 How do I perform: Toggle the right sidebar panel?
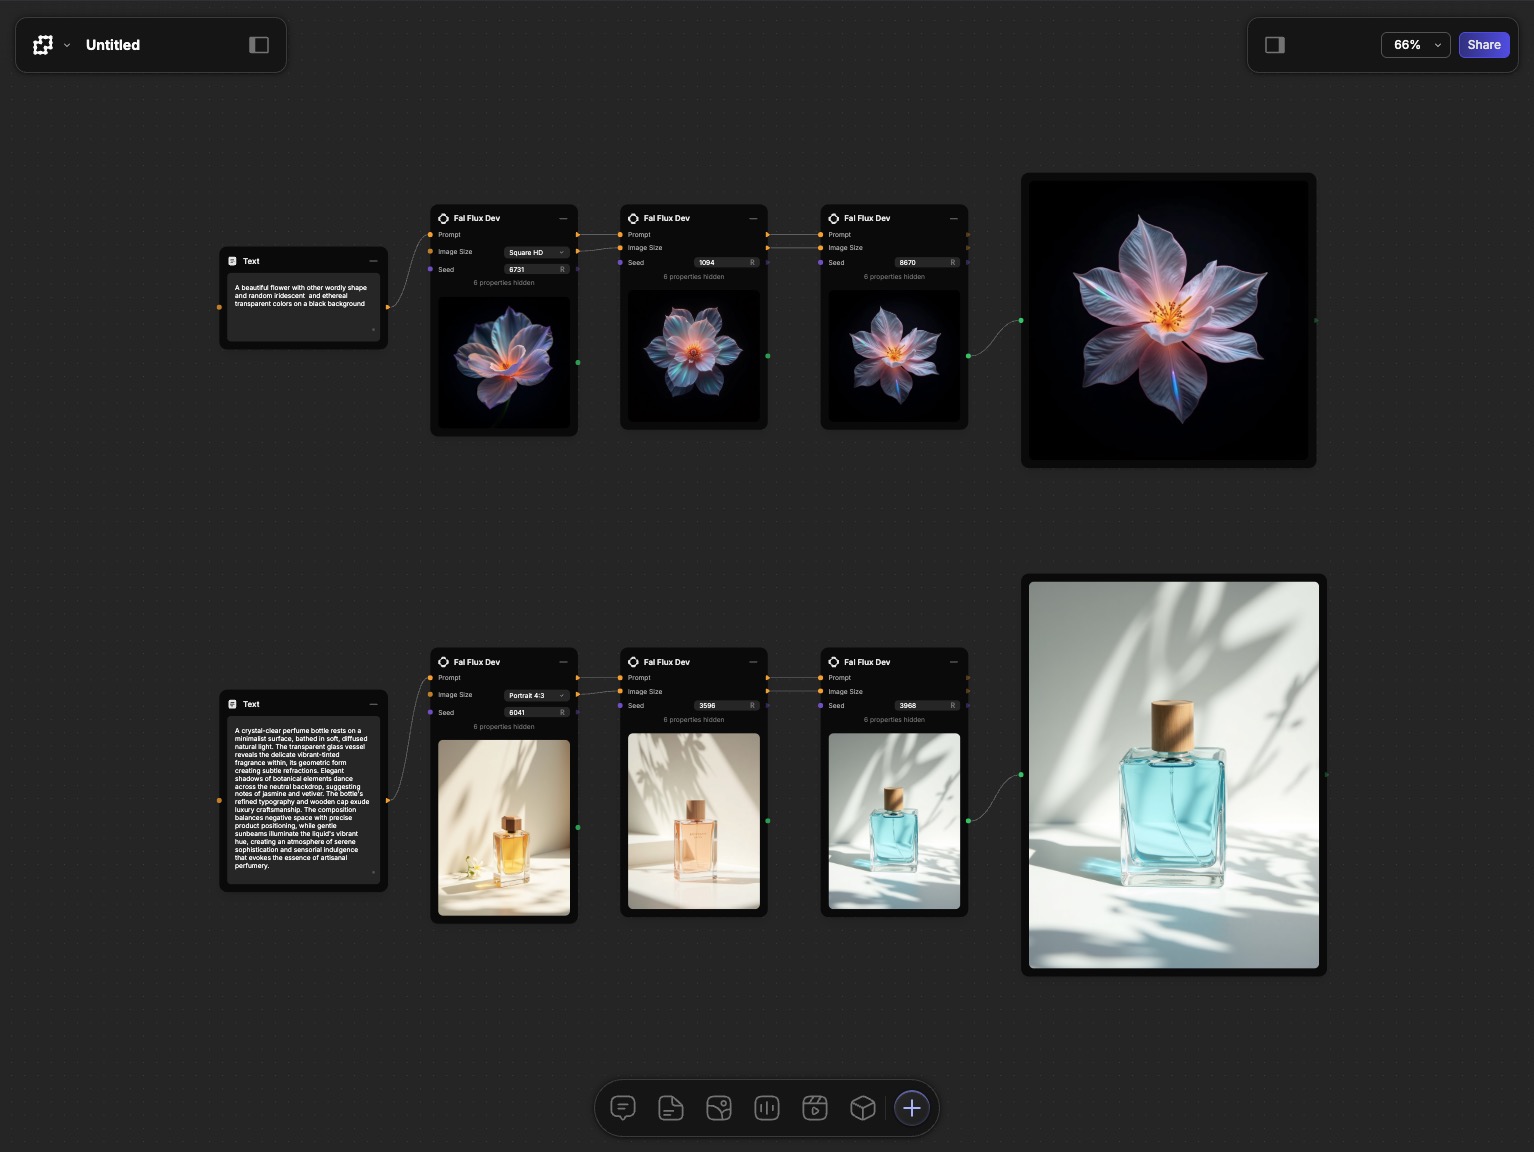1275,45
